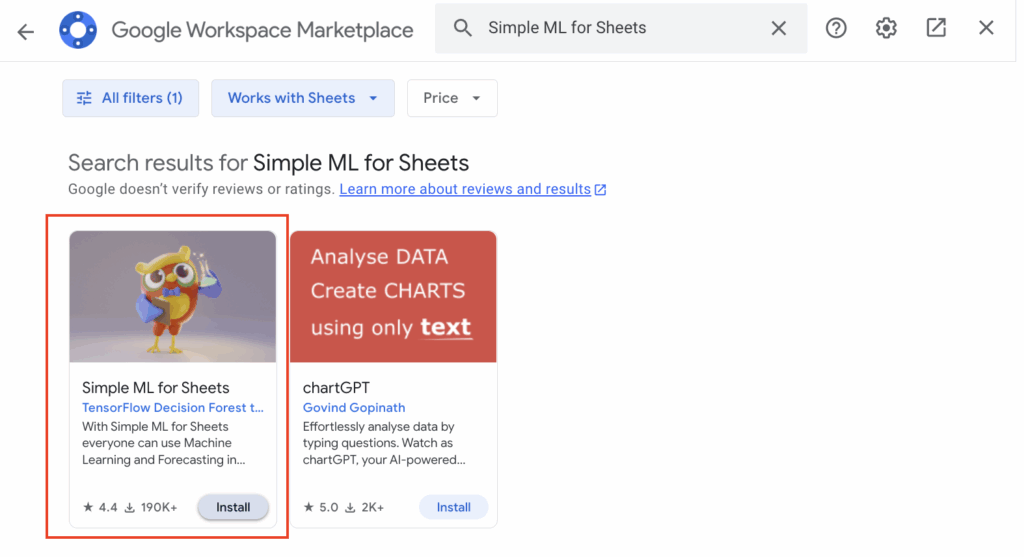Open the Govind Gopinath developer link
This screenshot has width=1024, height=557.
[x=354, y=408]
